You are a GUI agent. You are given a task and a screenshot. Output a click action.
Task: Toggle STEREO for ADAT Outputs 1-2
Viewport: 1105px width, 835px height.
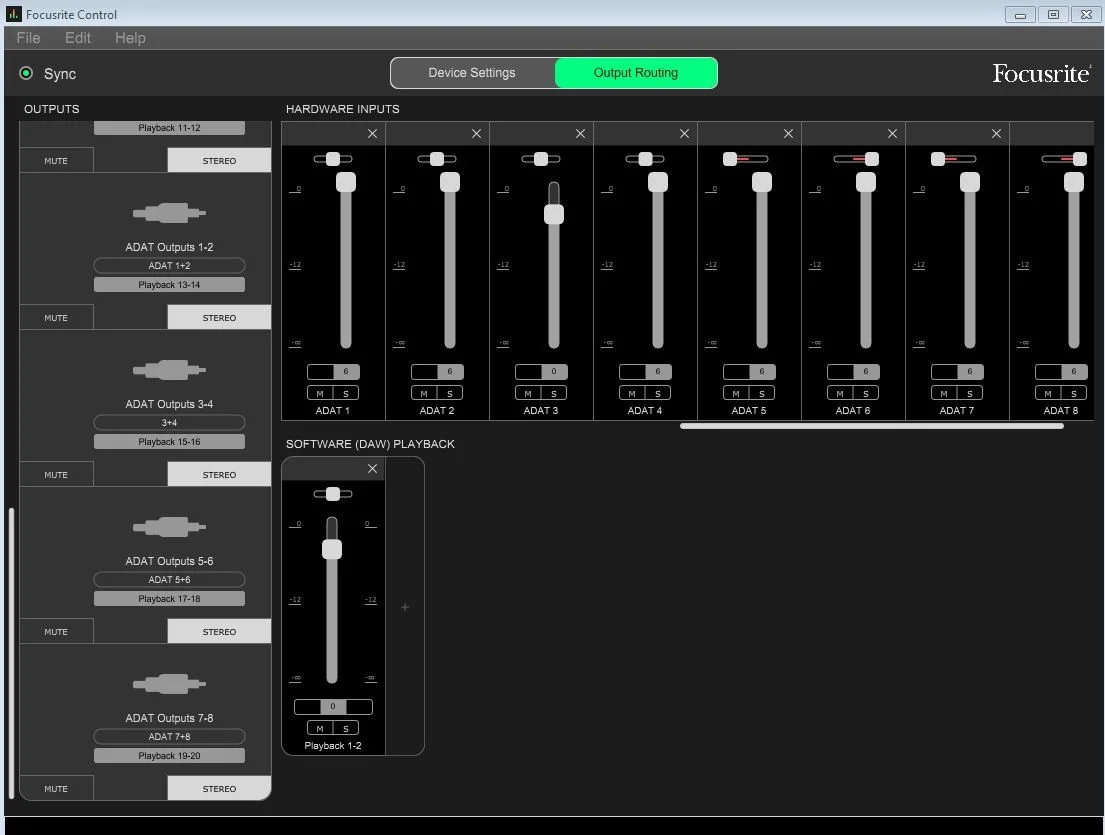pos(219,317)
